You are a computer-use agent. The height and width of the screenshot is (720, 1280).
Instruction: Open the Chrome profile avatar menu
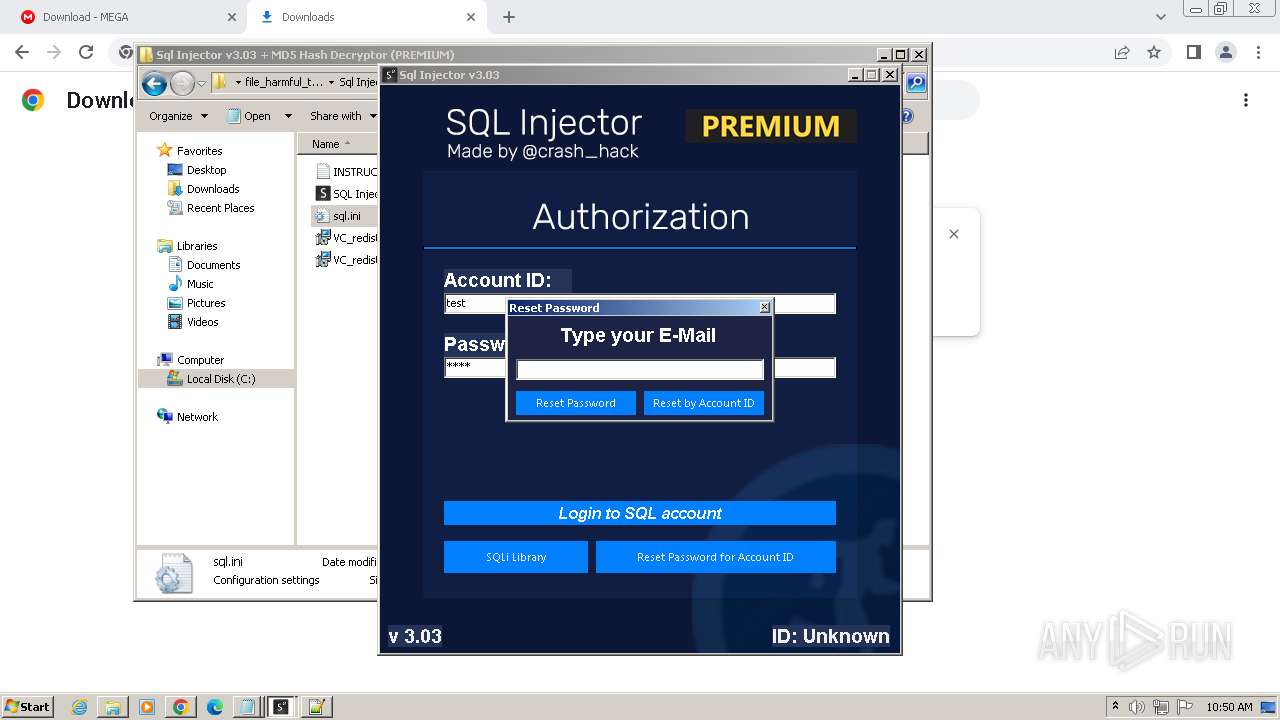click(1225, 53)
